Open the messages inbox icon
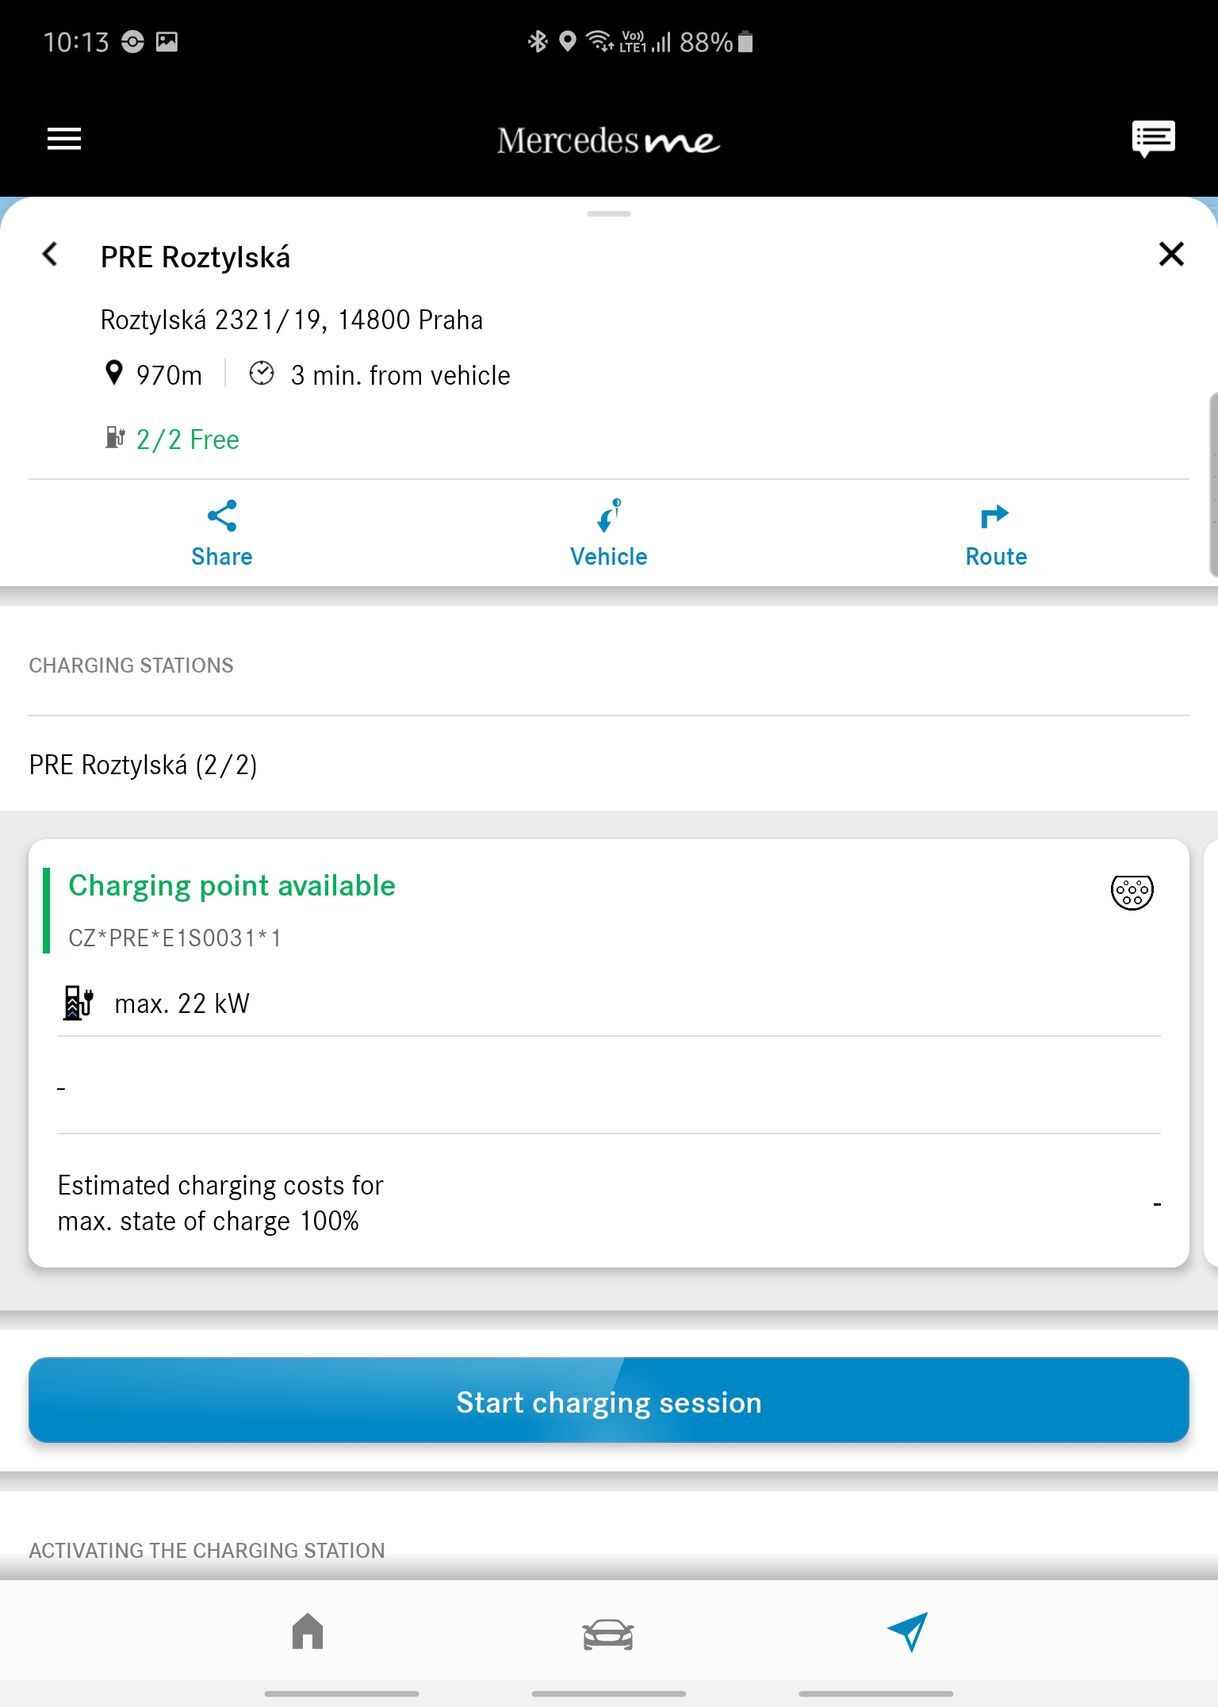The image size is (1218, 1707). click(1153, 139)
